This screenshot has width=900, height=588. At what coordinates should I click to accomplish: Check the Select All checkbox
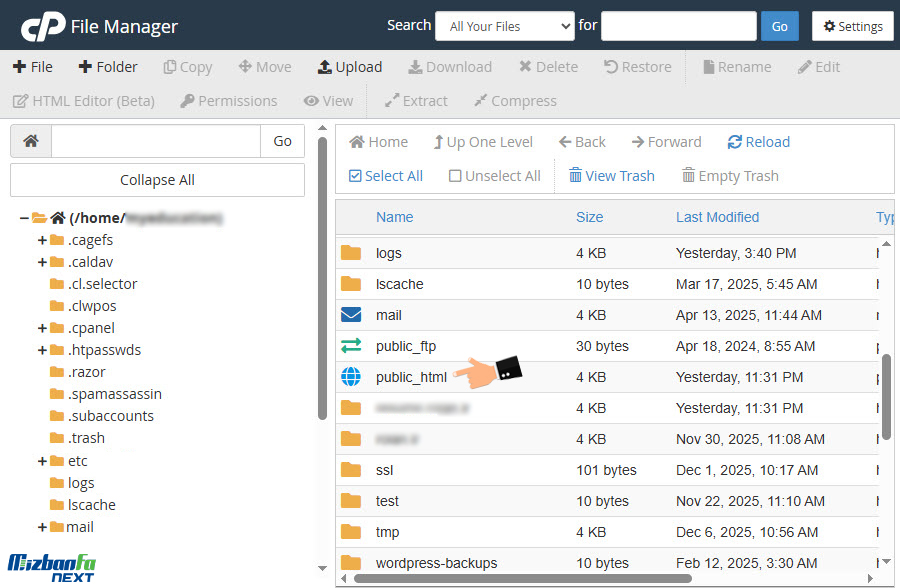click(355, 176)
